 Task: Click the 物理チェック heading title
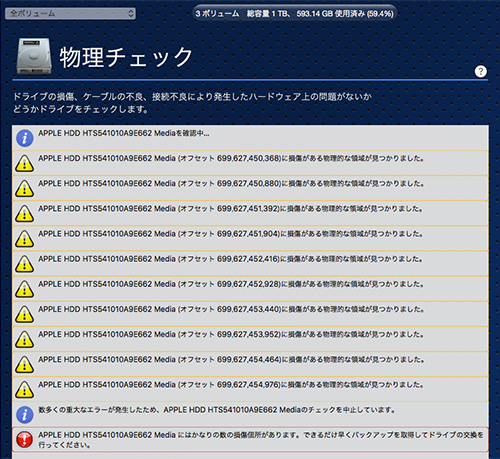[126, 57]
